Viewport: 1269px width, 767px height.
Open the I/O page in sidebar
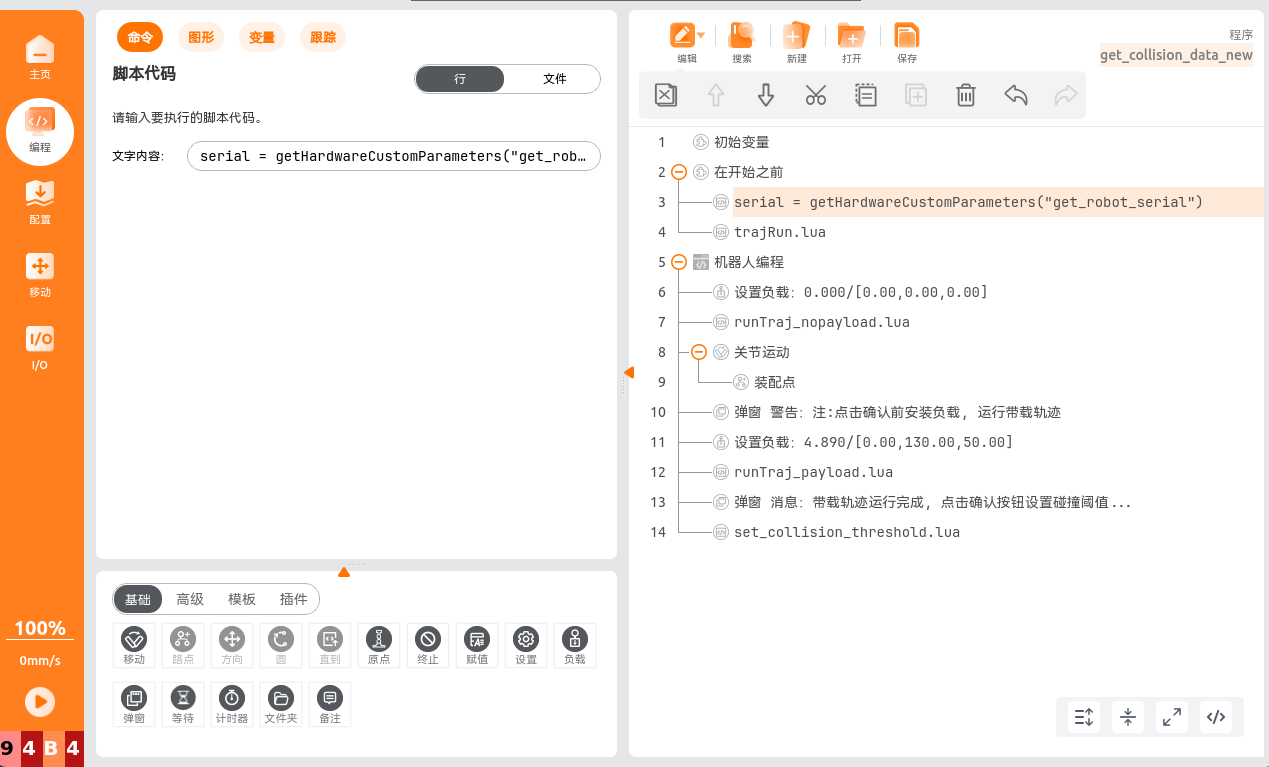40,347
